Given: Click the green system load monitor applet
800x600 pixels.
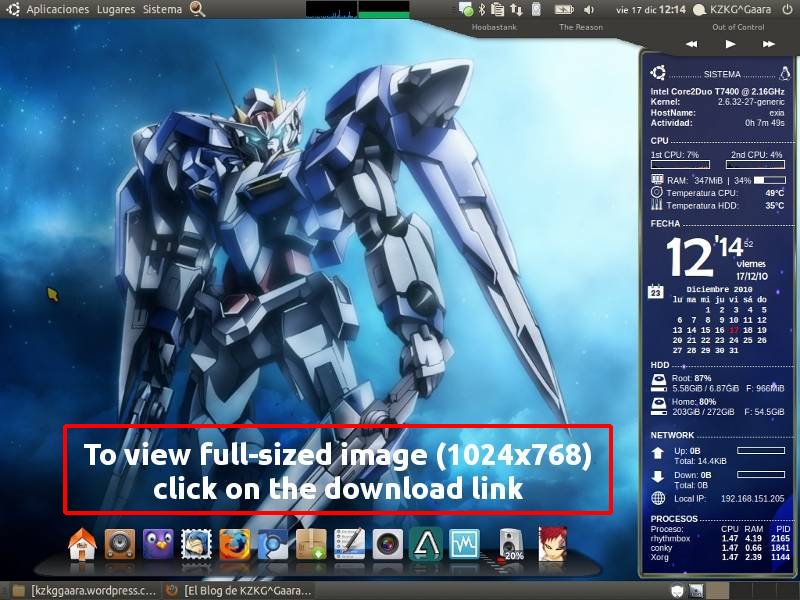Looking at the screenshot, I should click(x=384, y=9).
